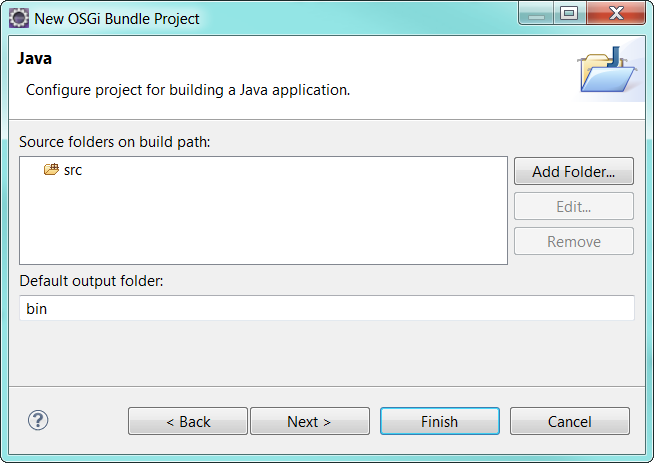
Task: Click the help question mark icon
Action: tap(39, 420)
